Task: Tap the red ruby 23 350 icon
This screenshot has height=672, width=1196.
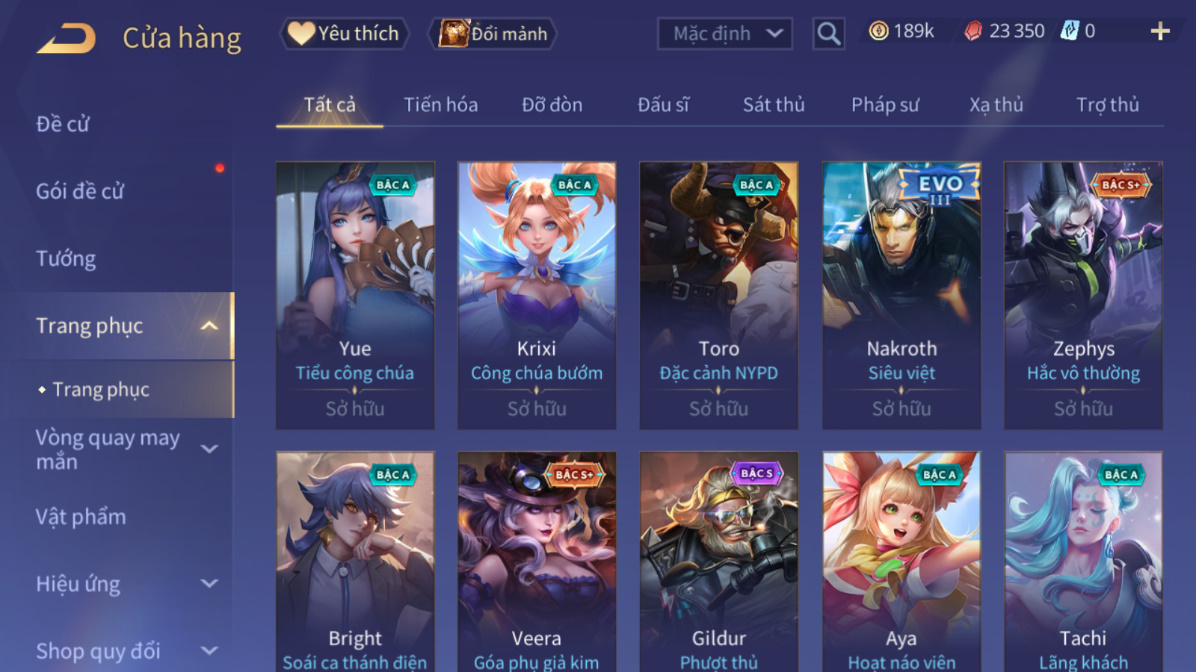Action: tap(973, 31)
